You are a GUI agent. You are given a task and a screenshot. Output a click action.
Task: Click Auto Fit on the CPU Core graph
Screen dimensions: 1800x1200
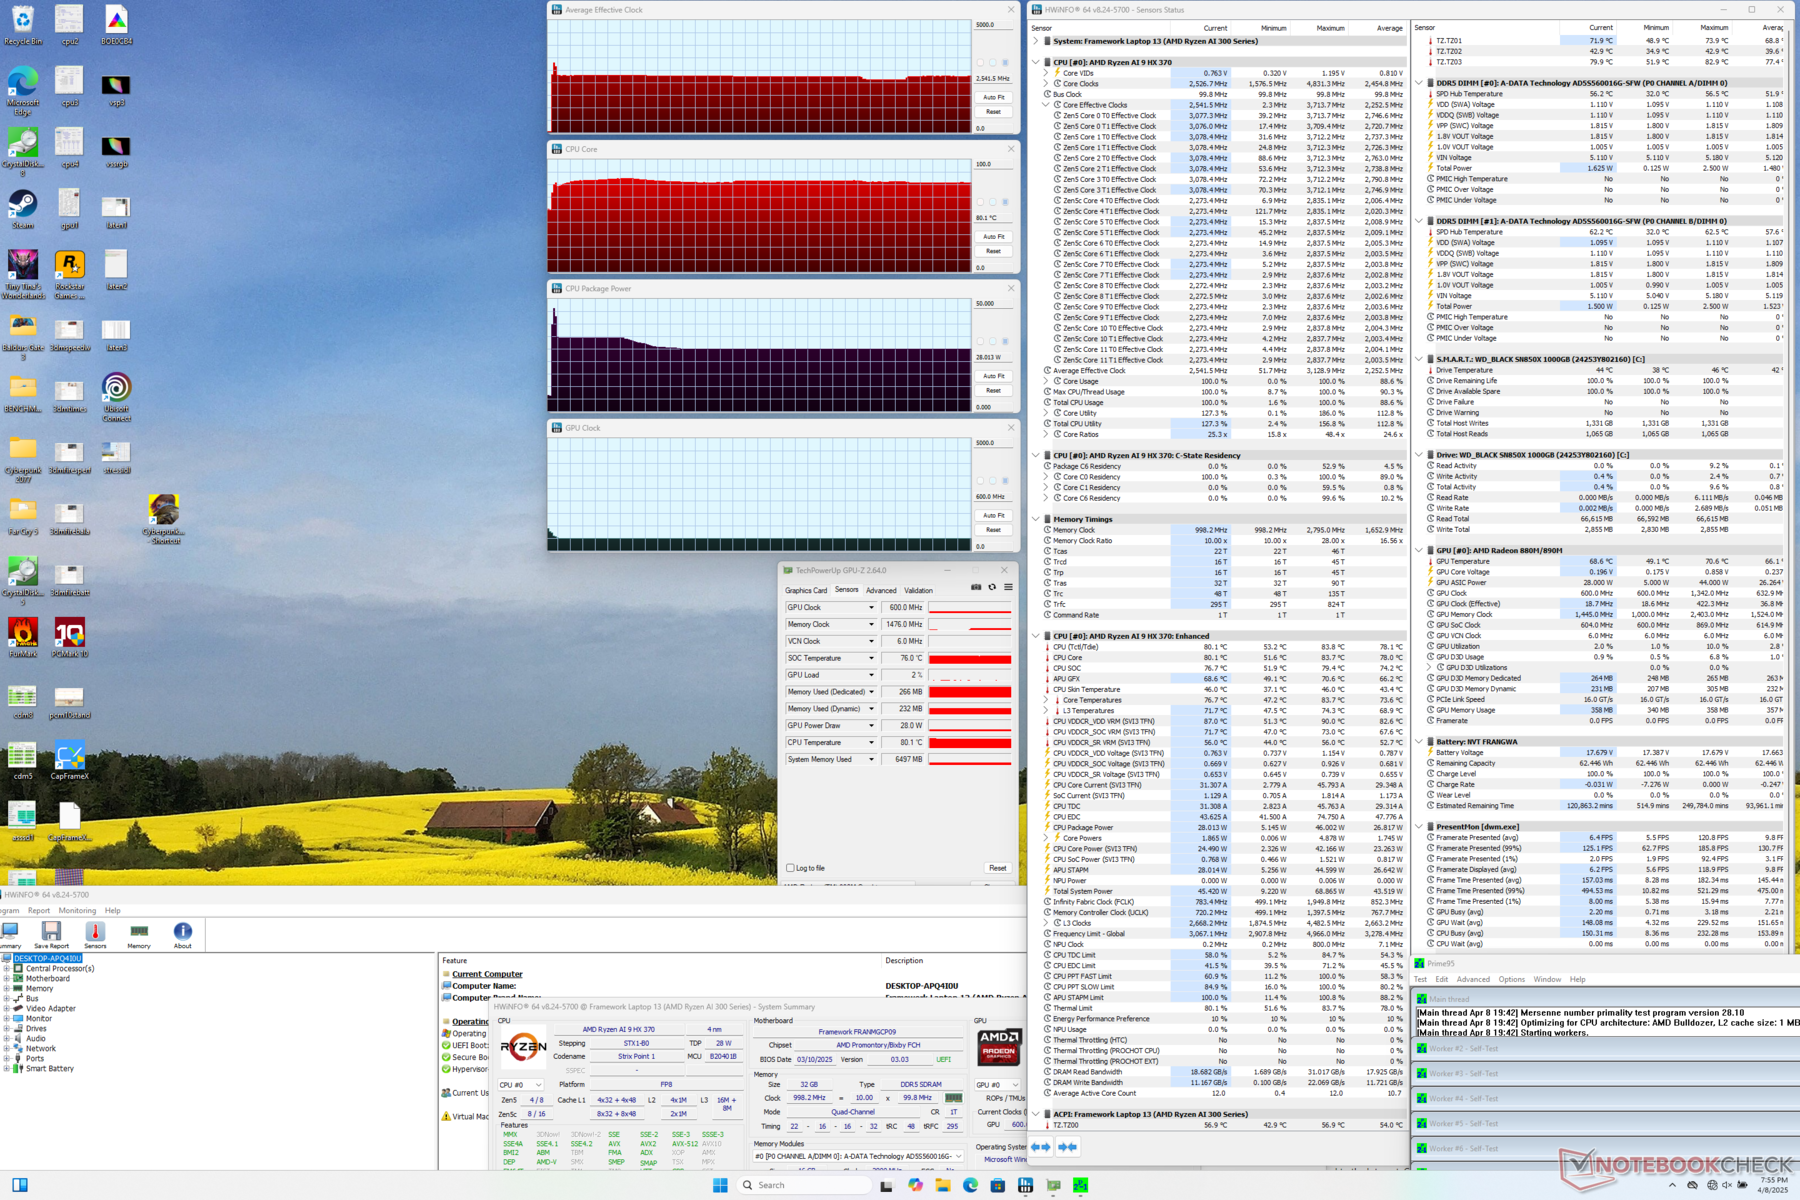coord(993,237)
